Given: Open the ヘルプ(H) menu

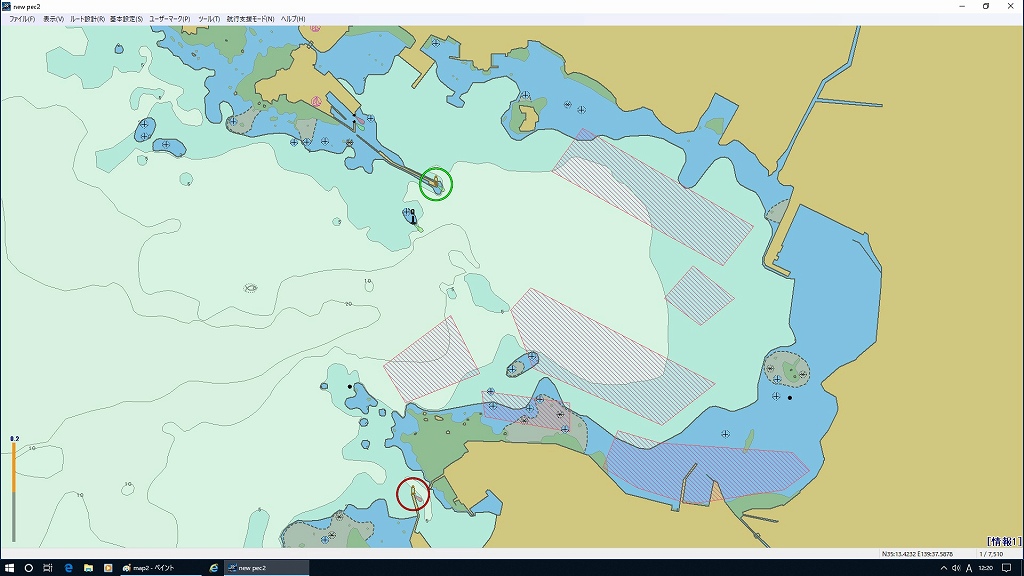Looking at the screenshot, I should click(293, 19).
